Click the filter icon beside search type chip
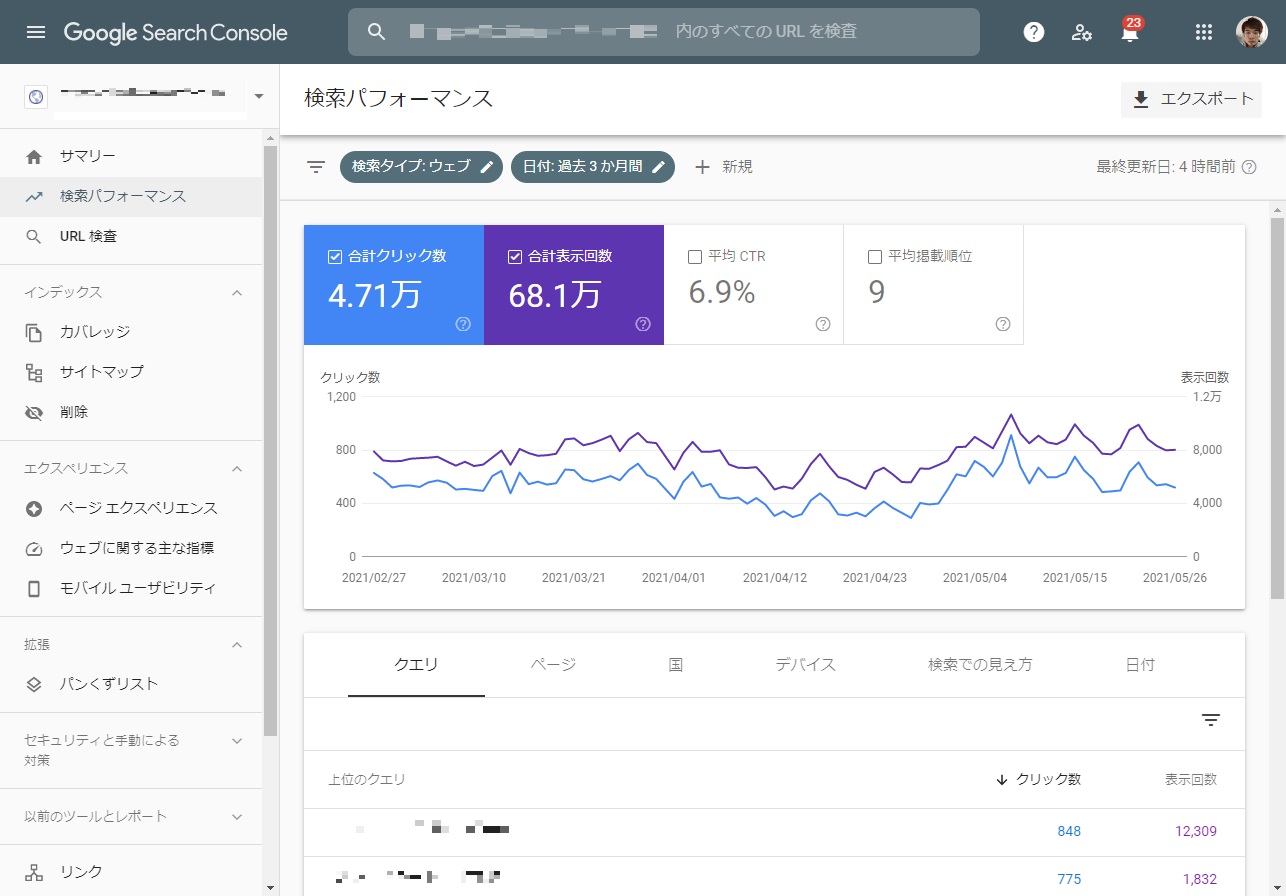Screen dimensions: 1286x896 (x=316, y=167)
